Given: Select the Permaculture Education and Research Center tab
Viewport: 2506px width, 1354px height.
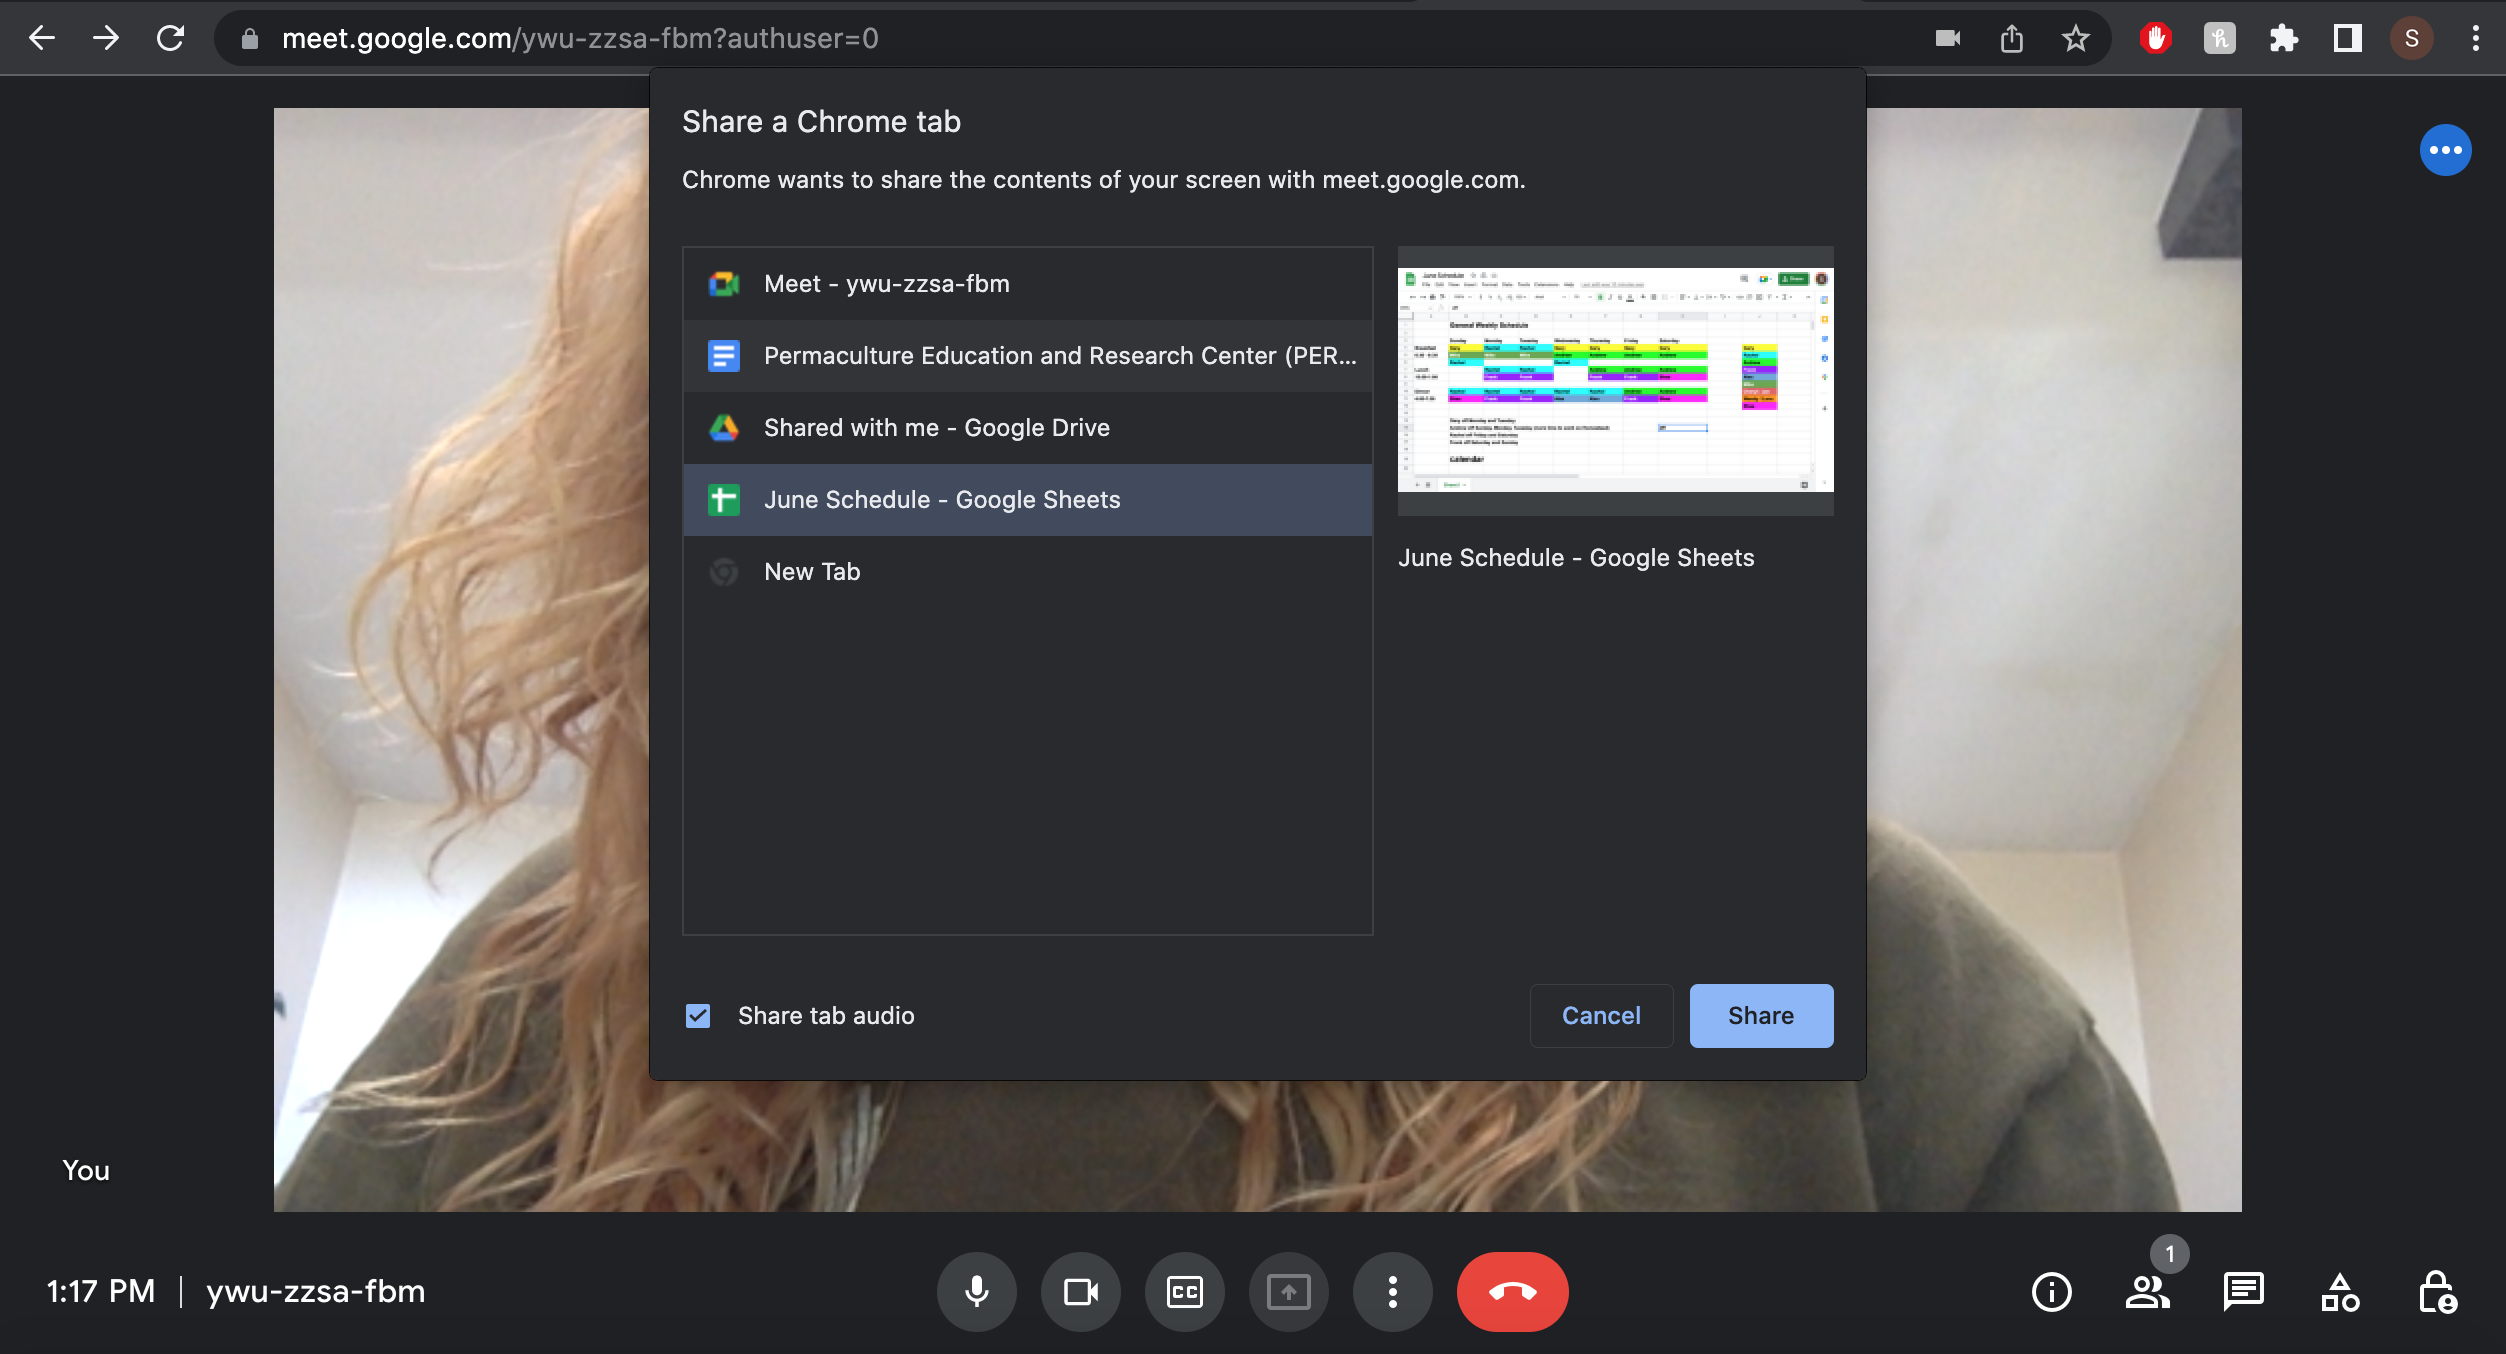Looking at the screenshot, I should (x=1028, y=356).
